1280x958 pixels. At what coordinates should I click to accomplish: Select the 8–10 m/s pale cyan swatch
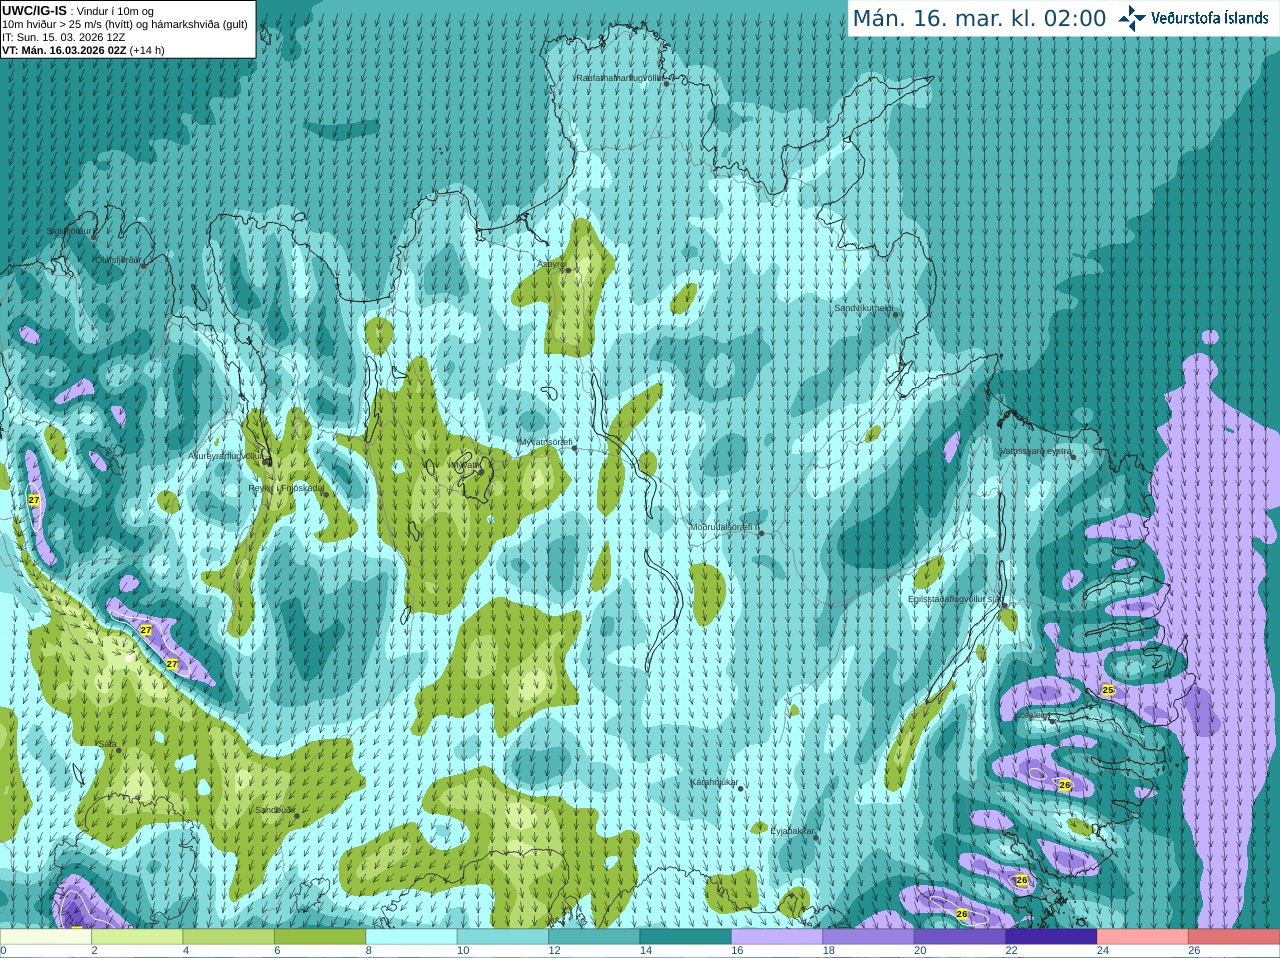click(x=412, y=937)
